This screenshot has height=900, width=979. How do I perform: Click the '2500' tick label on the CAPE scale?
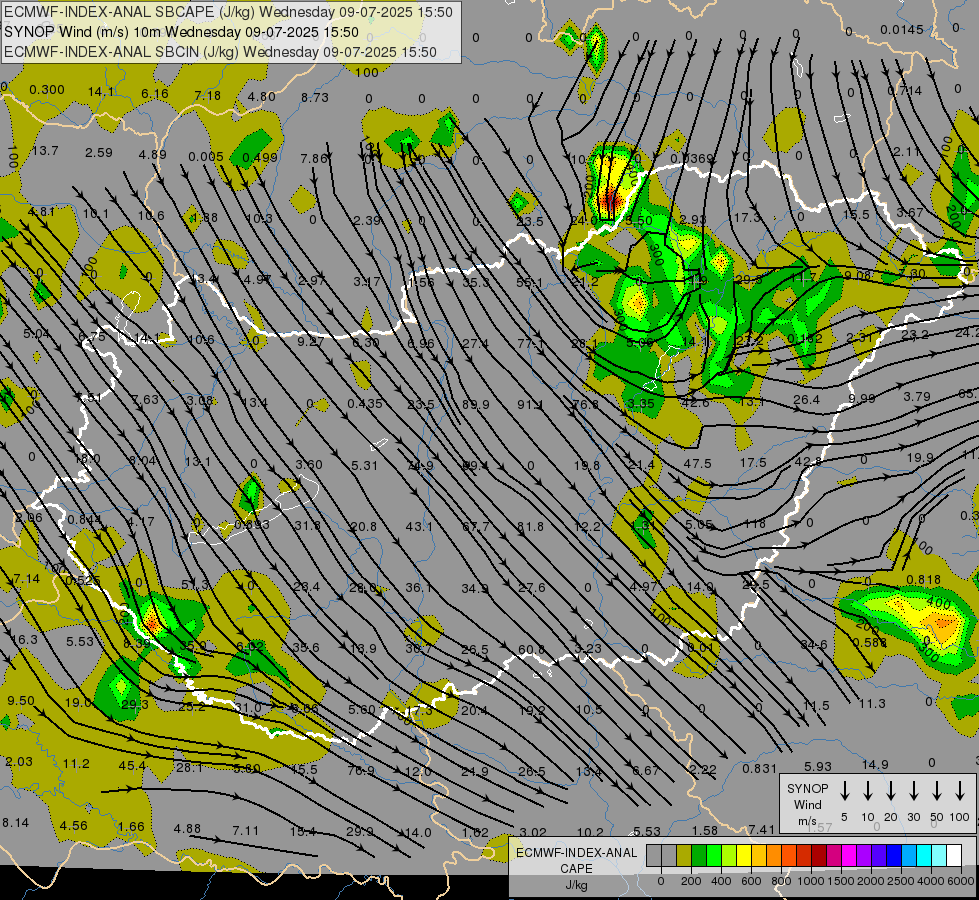901,881
